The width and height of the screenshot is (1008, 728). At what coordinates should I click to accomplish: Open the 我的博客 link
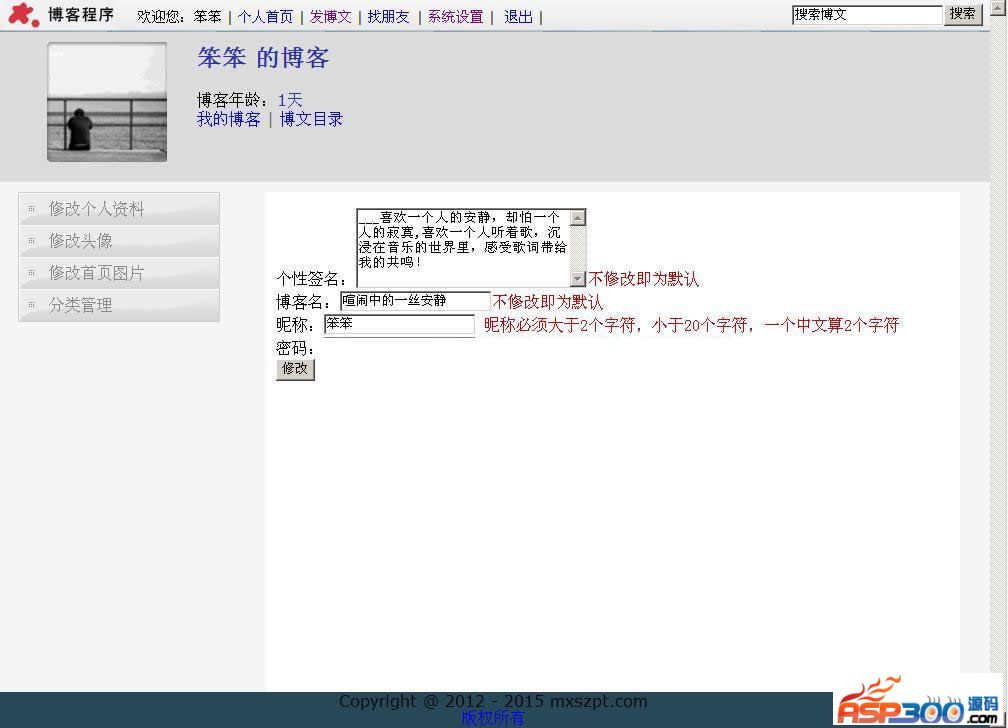[x=229, y=119]
